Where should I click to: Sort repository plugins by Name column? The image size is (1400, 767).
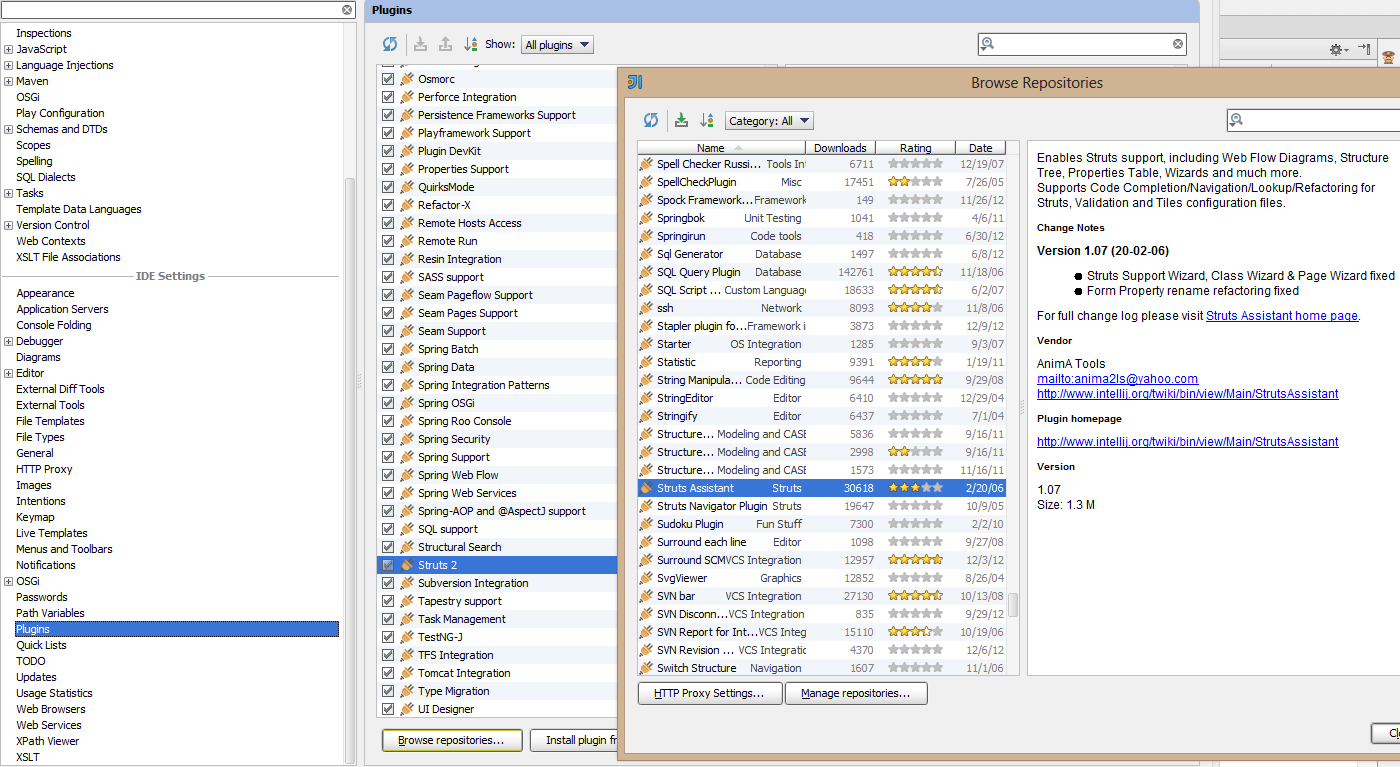click(721, 148)
